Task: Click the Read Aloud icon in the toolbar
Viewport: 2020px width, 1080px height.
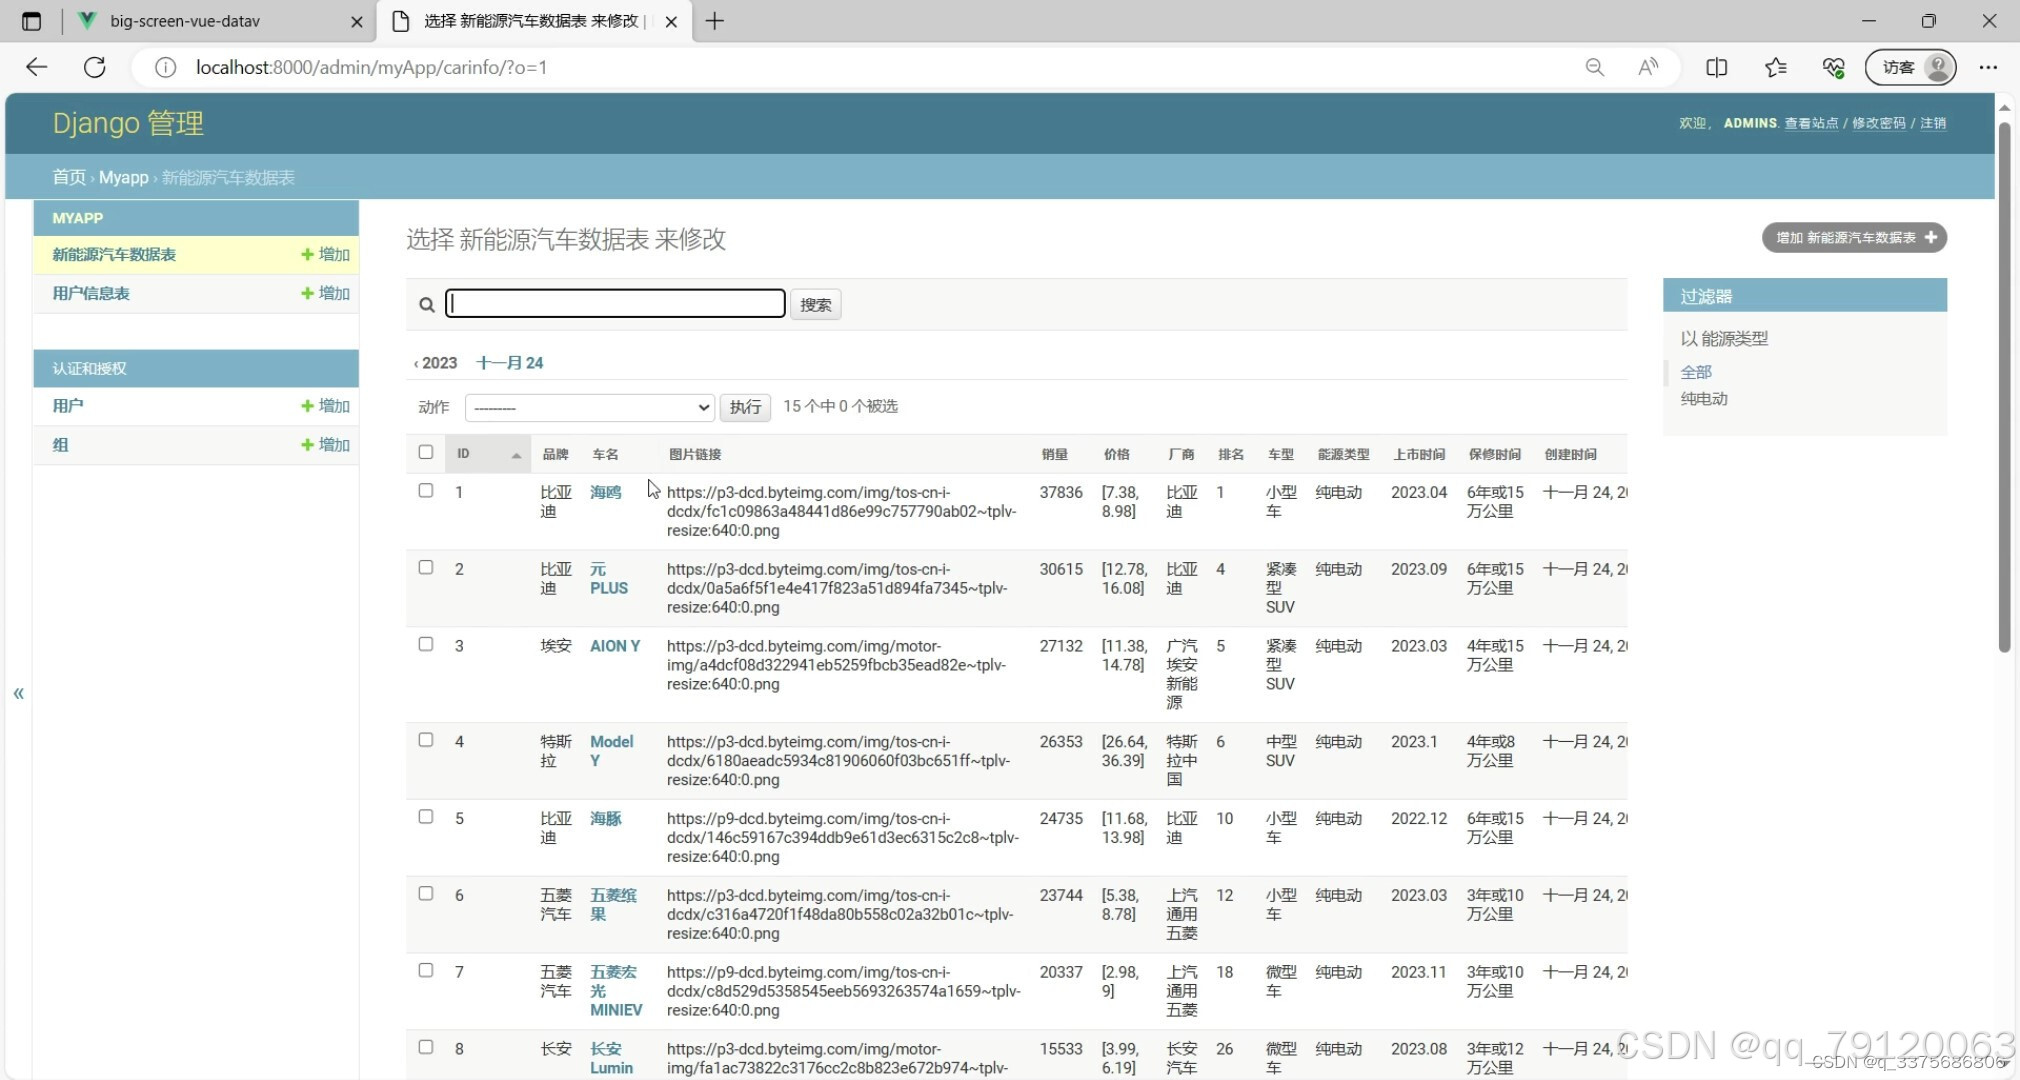Action: coord(1648,67)
